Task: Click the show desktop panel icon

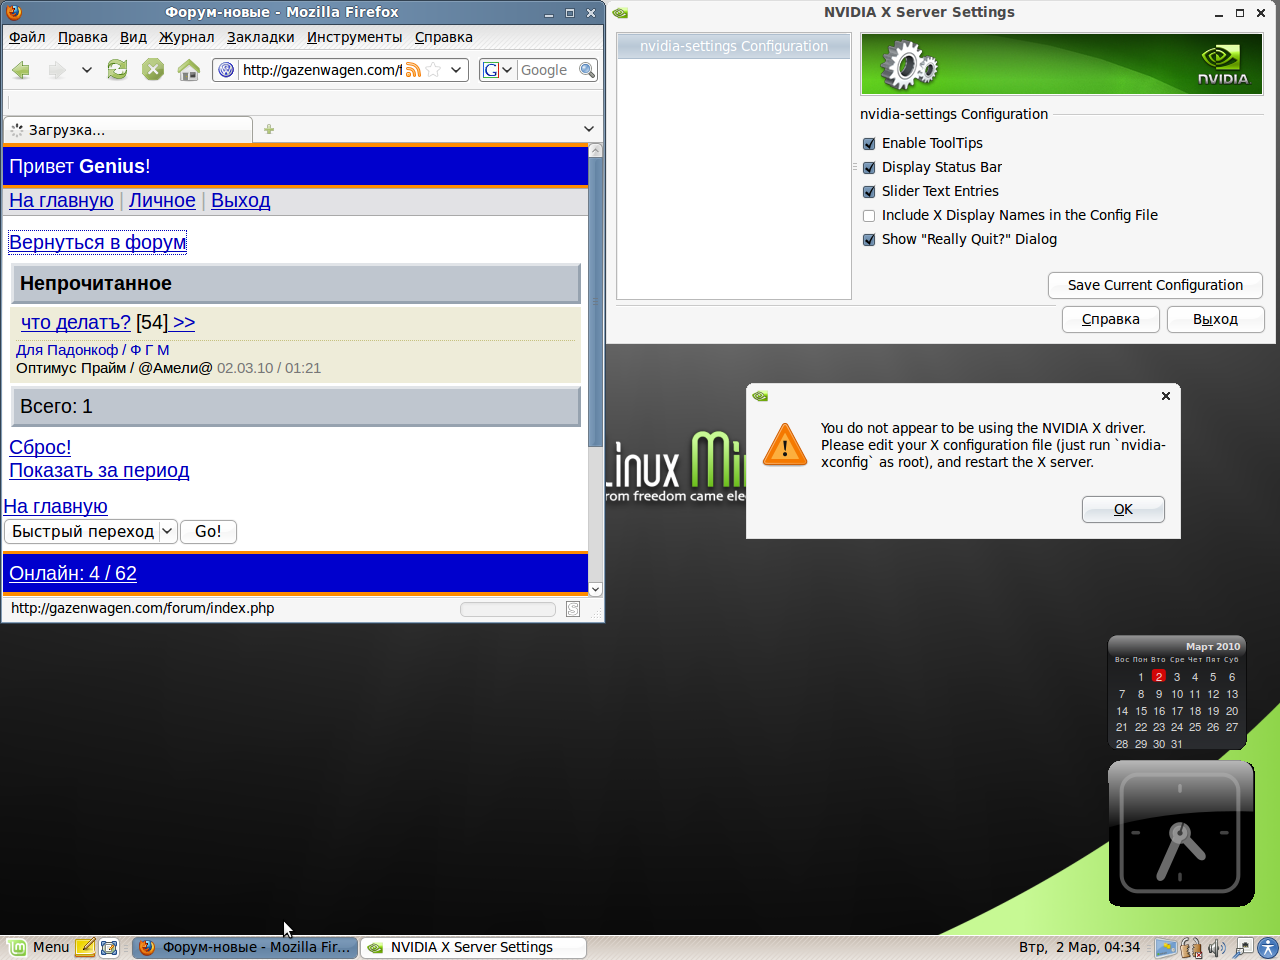Action: click(x=109, y=947)
